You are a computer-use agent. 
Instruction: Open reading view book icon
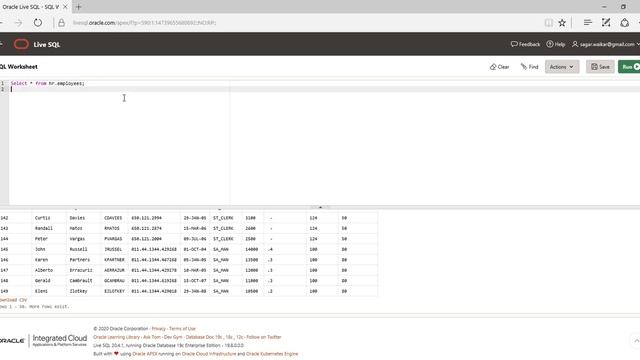pos(549,23)
